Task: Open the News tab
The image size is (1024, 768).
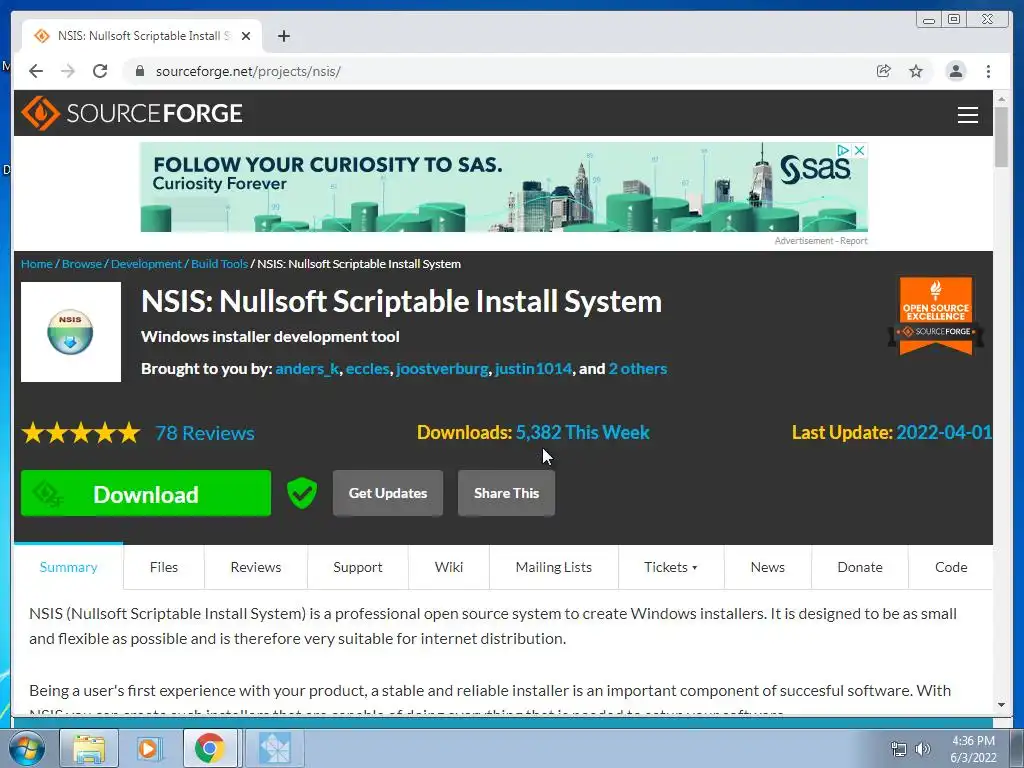Action: [x=767, y=567]
